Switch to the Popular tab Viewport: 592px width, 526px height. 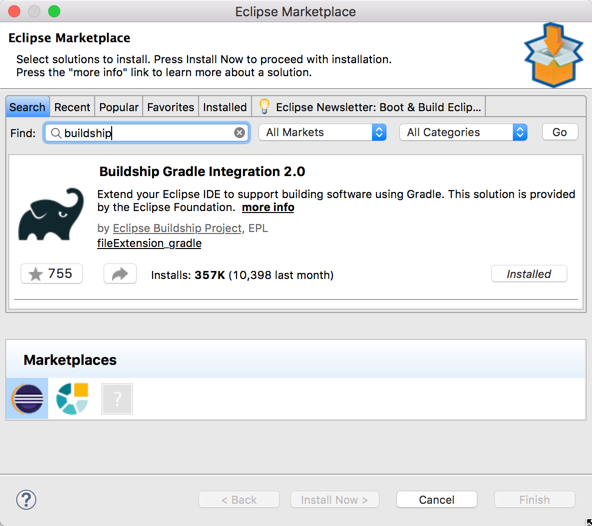point(119,107)
